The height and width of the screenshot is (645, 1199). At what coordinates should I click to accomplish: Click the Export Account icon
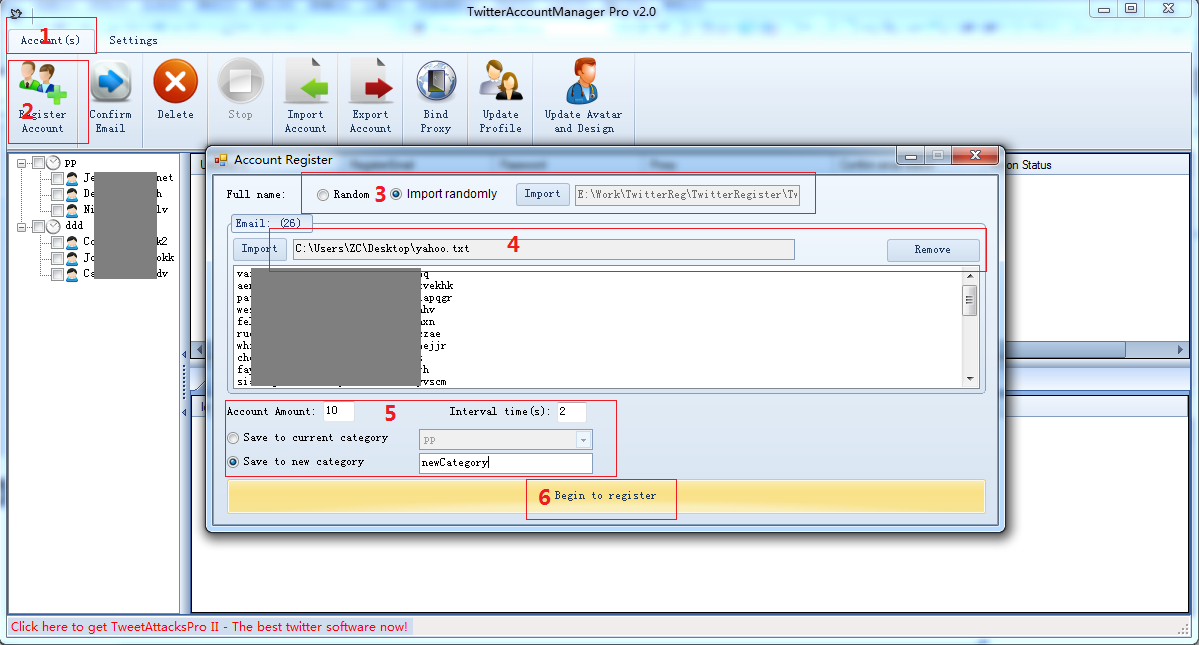coord(371,81)
